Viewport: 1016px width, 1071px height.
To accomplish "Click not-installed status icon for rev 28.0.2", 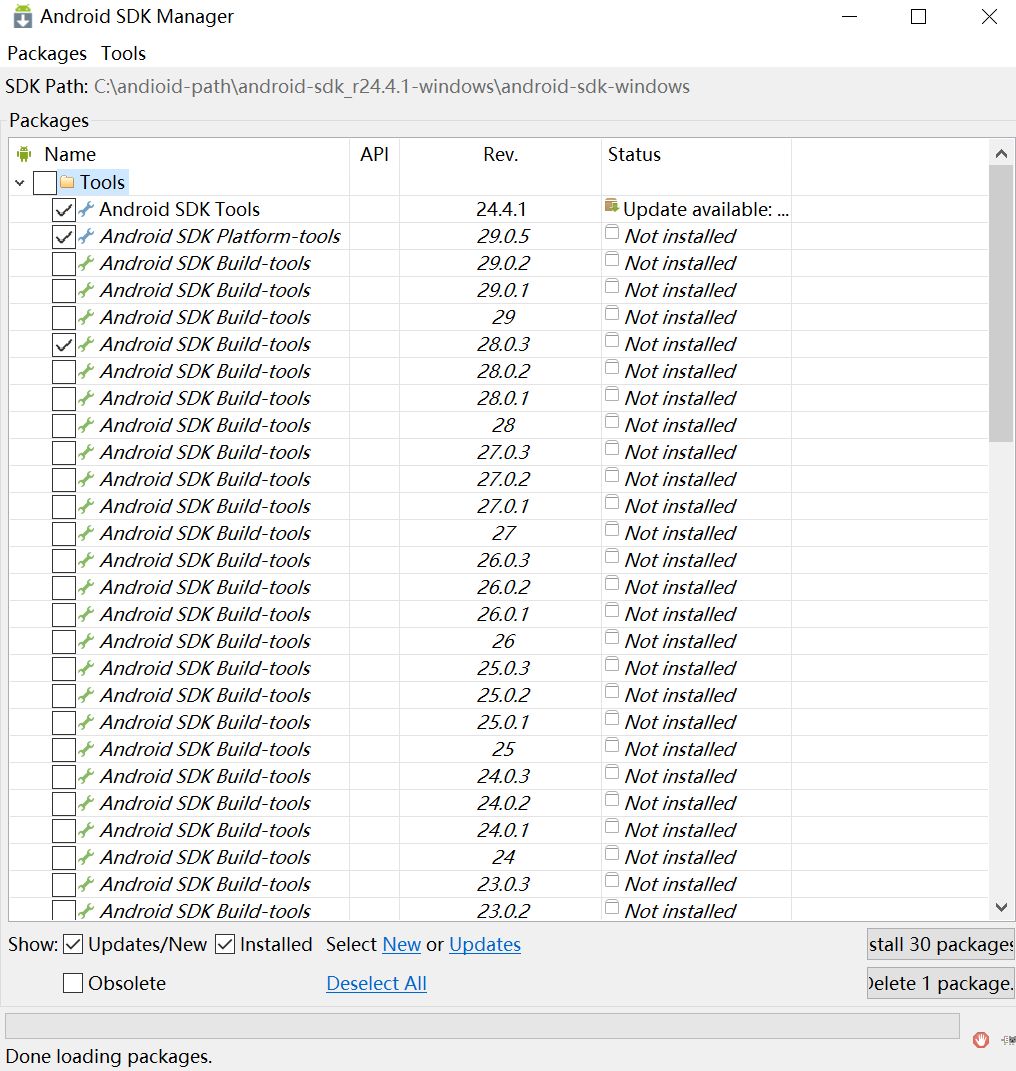I will 612,368.
